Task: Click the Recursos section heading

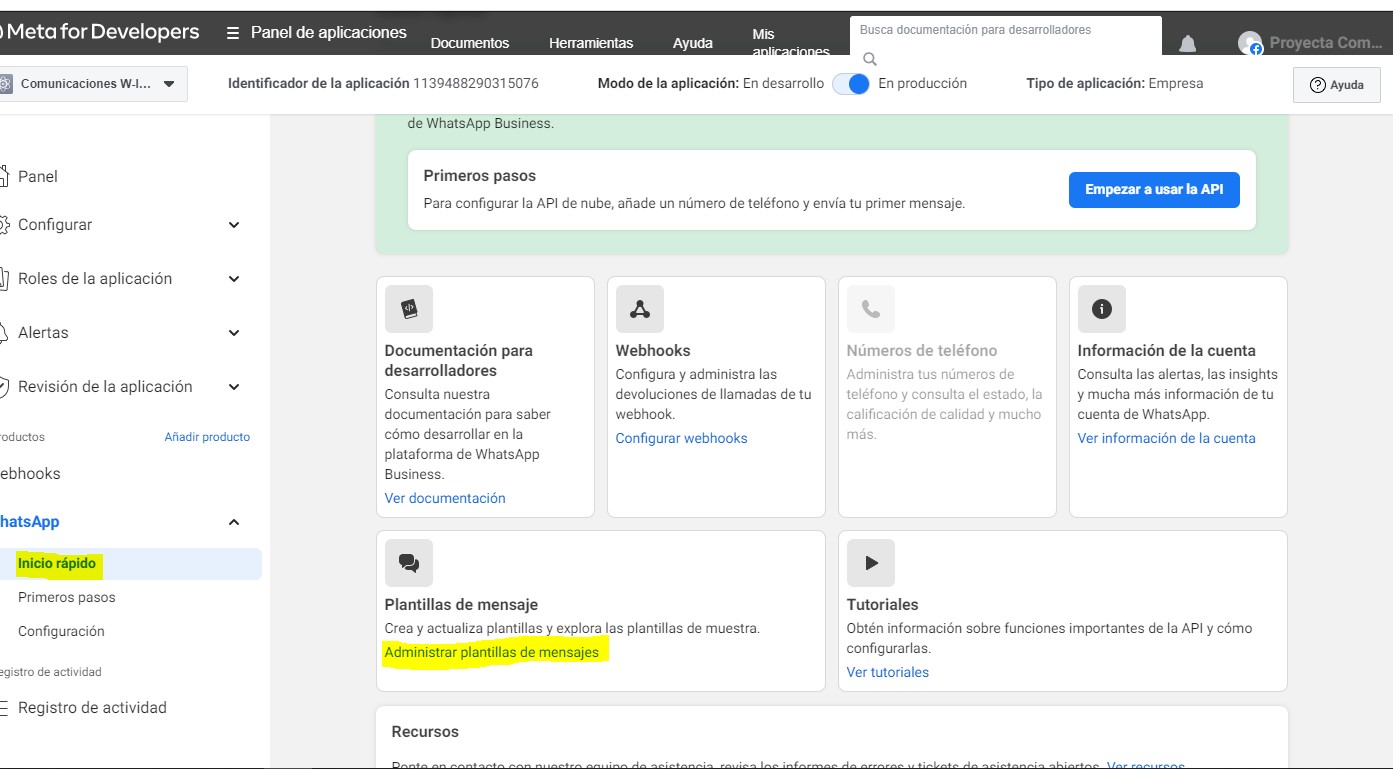Action: point(425,732)
